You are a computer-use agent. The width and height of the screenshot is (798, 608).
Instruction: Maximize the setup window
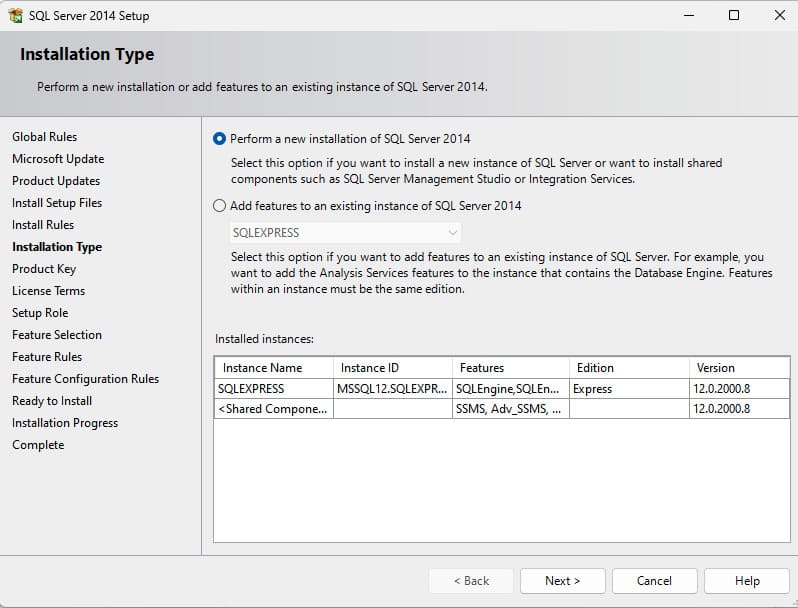pyautogui.click(x=734, y=16)
